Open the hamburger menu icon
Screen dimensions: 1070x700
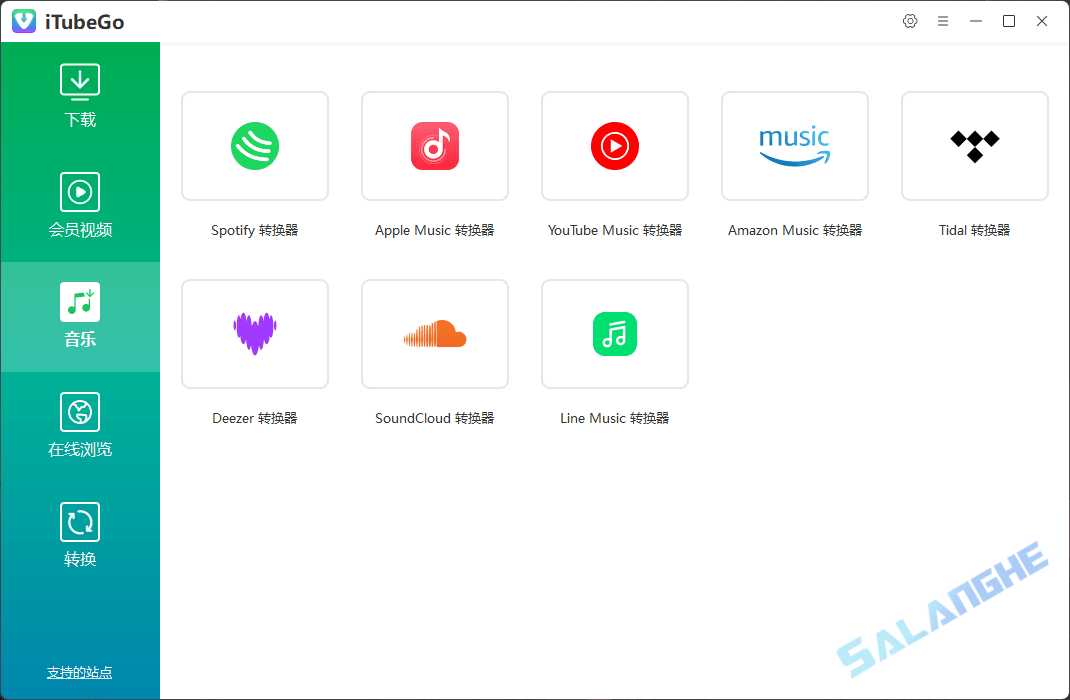click(943, 20)
